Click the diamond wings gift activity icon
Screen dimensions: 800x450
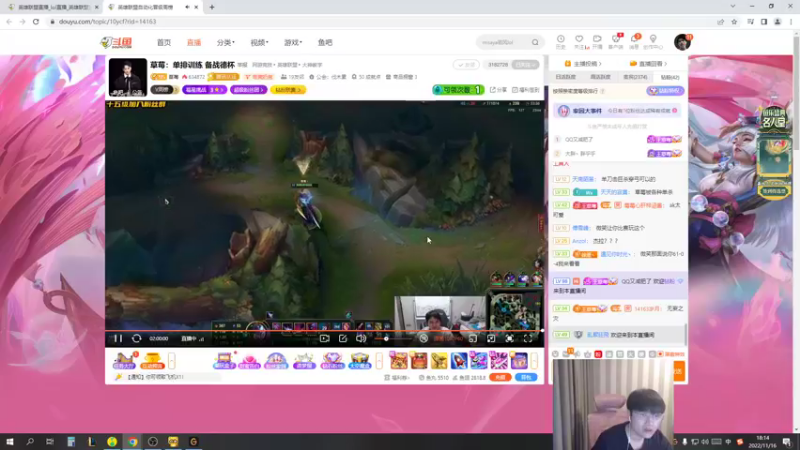(332, 361)
